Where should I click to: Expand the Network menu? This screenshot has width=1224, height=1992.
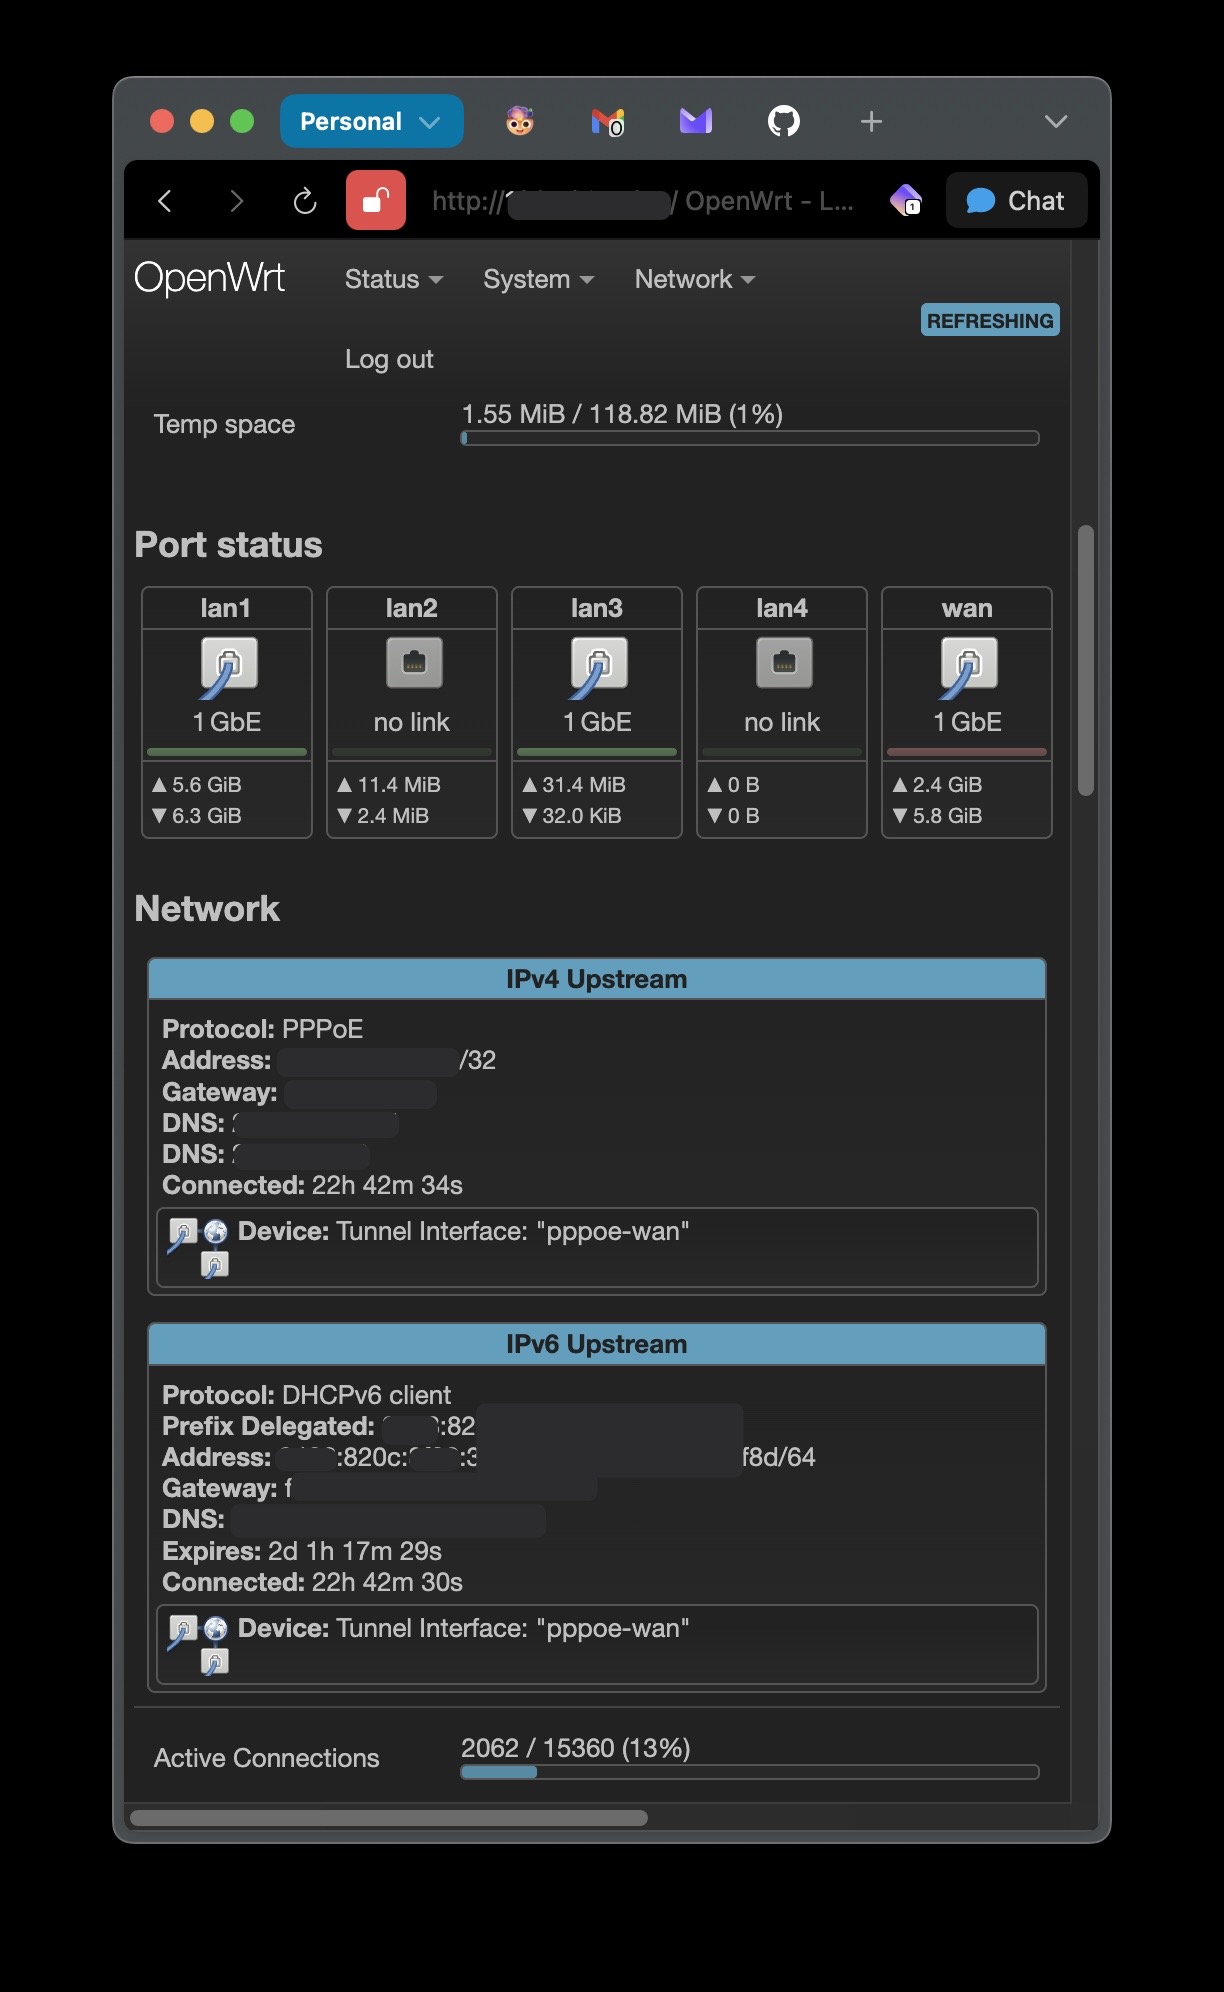click(695, 279)
